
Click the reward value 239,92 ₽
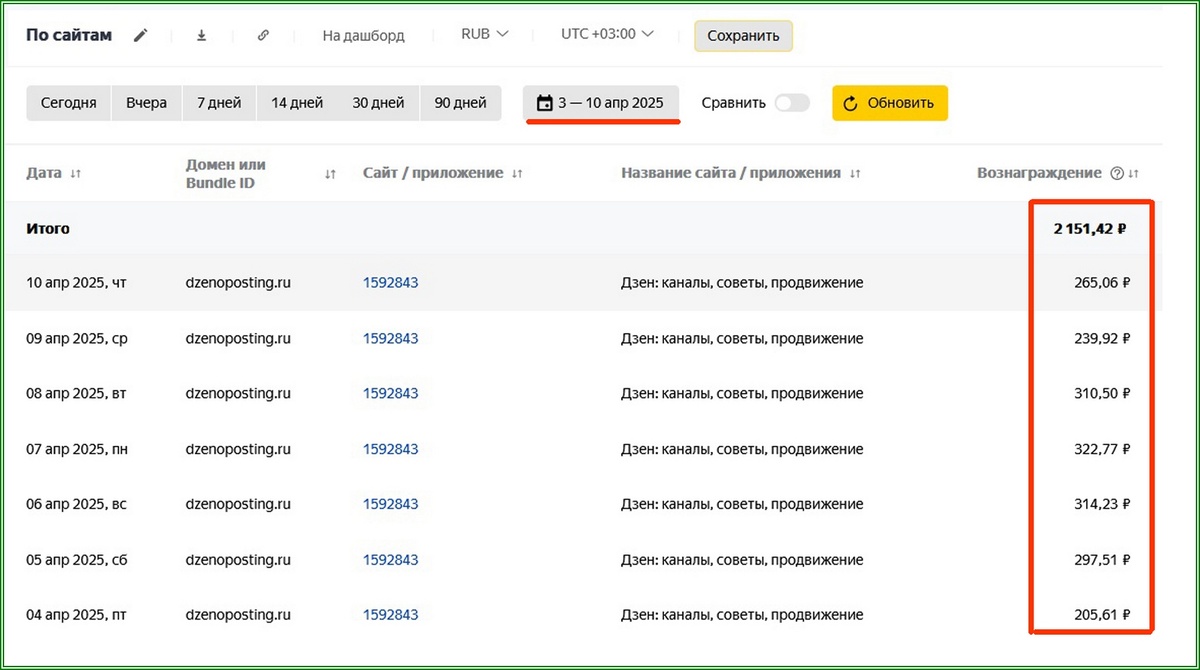1101,338
